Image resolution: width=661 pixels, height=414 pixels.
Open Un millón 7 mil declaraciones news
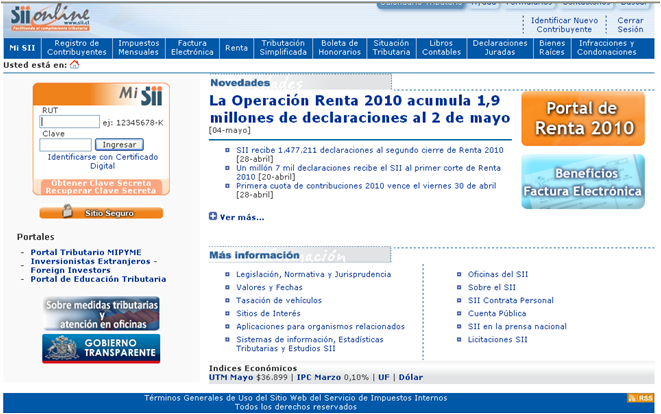(x=368, y=172)
